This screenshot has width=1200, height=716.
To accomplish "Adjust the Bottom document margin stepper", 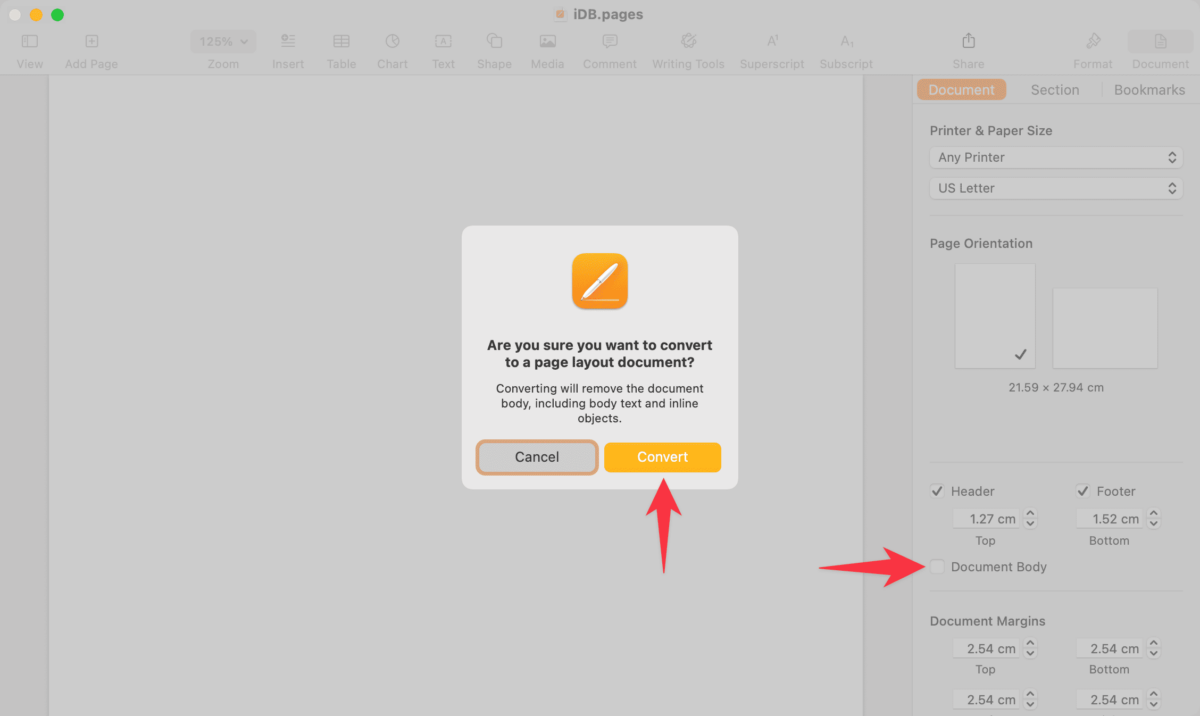I will pos(1154,648).
